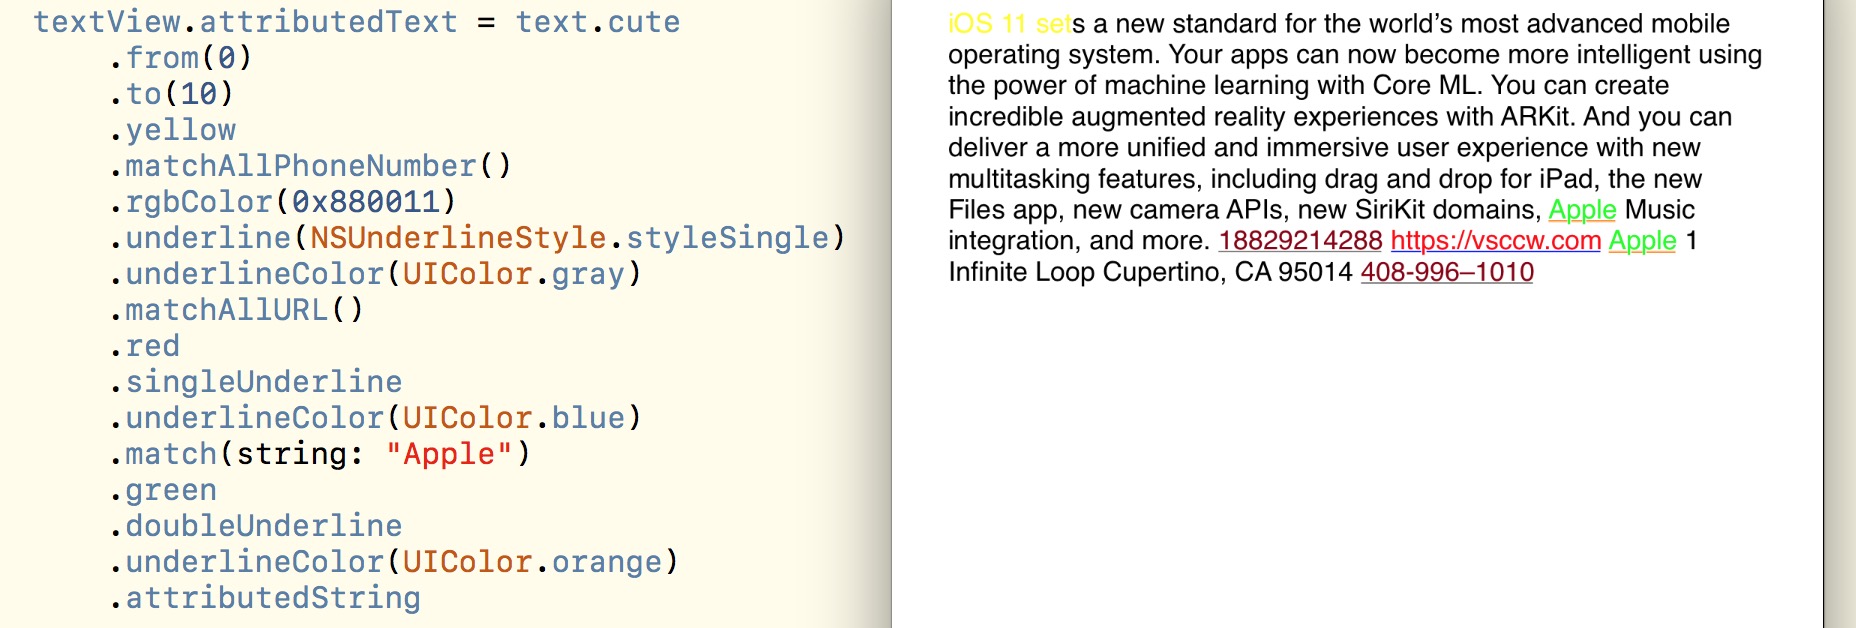The width and height of the screenshot is (1856, 628).
Task: Click the text 'Infinite Loop Cupertino' in preview
Action: [1084, 272]
